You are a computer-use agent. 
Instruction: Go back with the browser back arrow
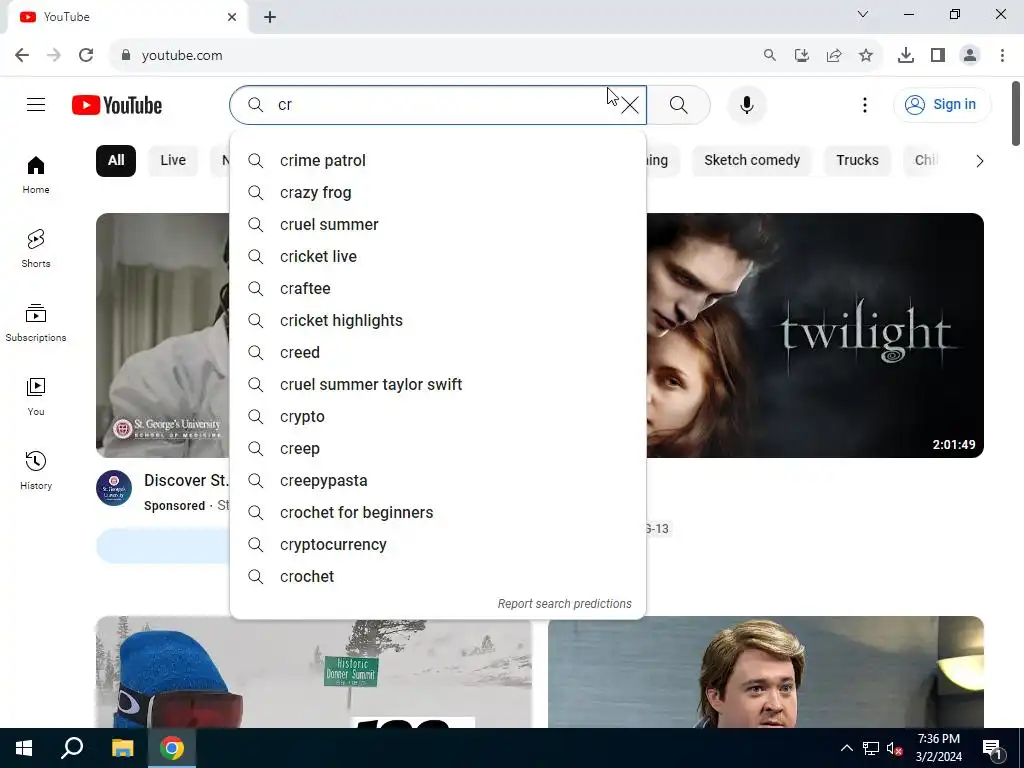point(22,56)
